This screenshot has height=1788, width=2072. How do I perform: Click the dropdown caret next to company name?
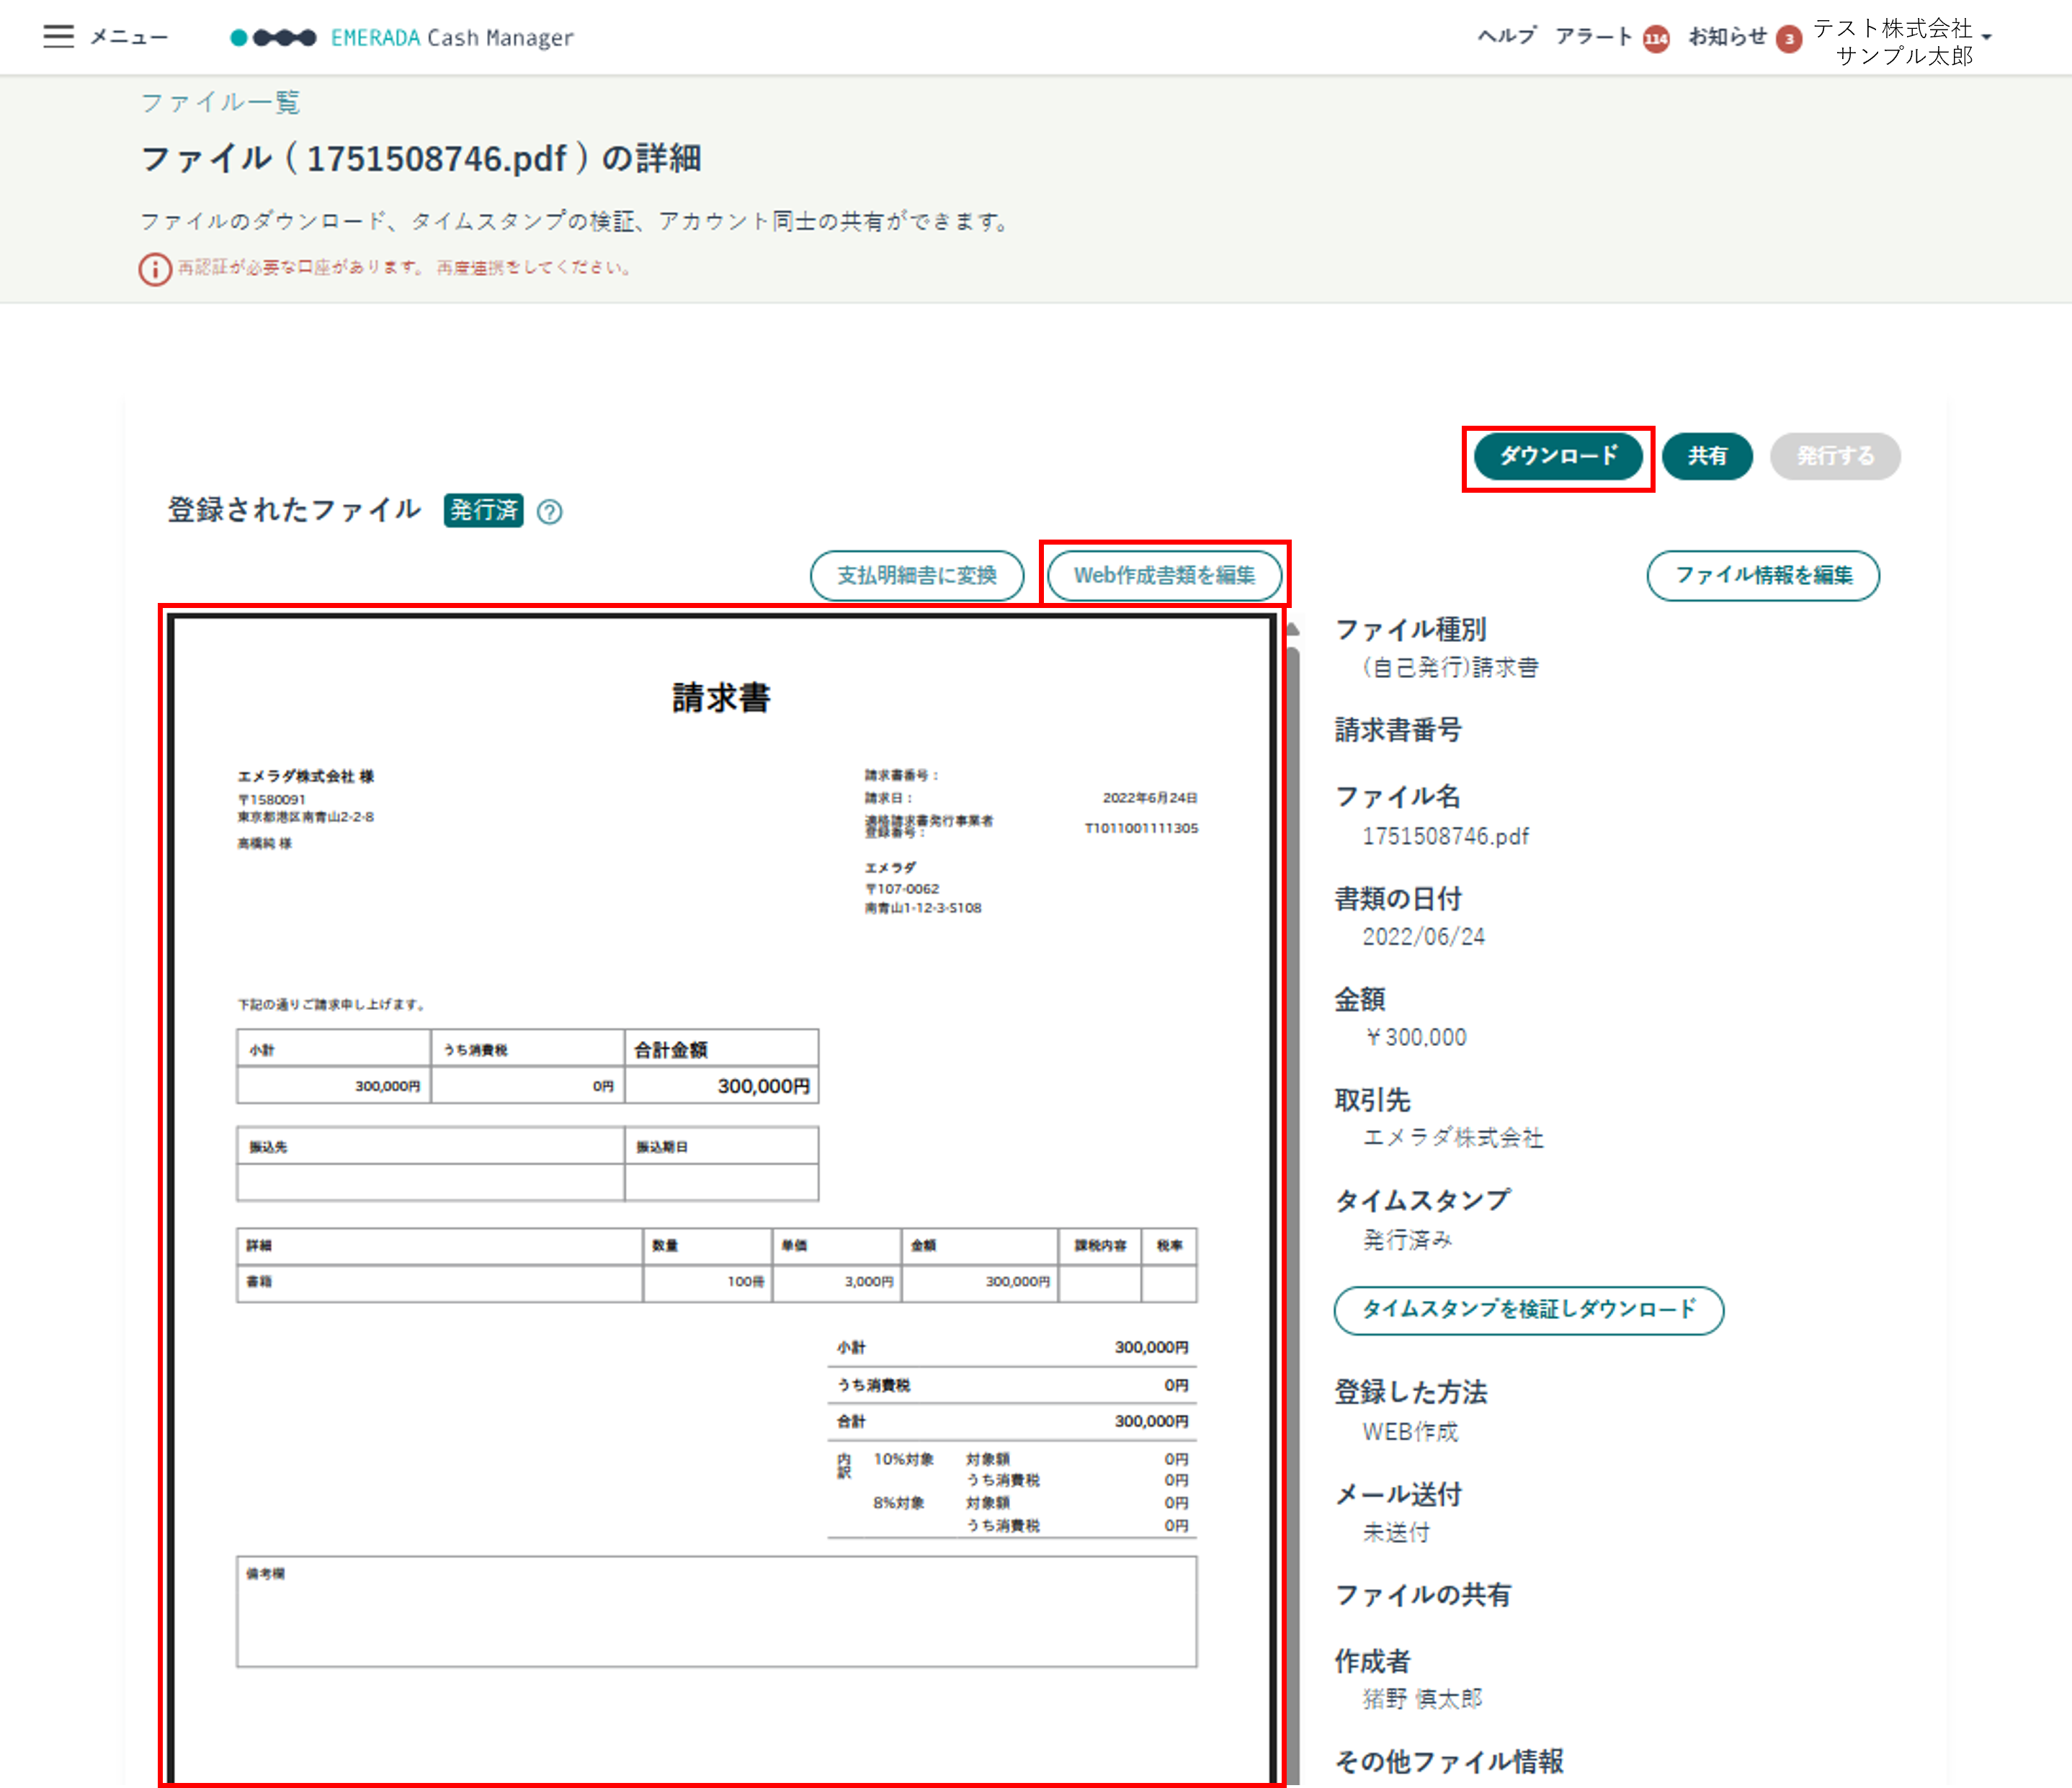point(1986,37)
